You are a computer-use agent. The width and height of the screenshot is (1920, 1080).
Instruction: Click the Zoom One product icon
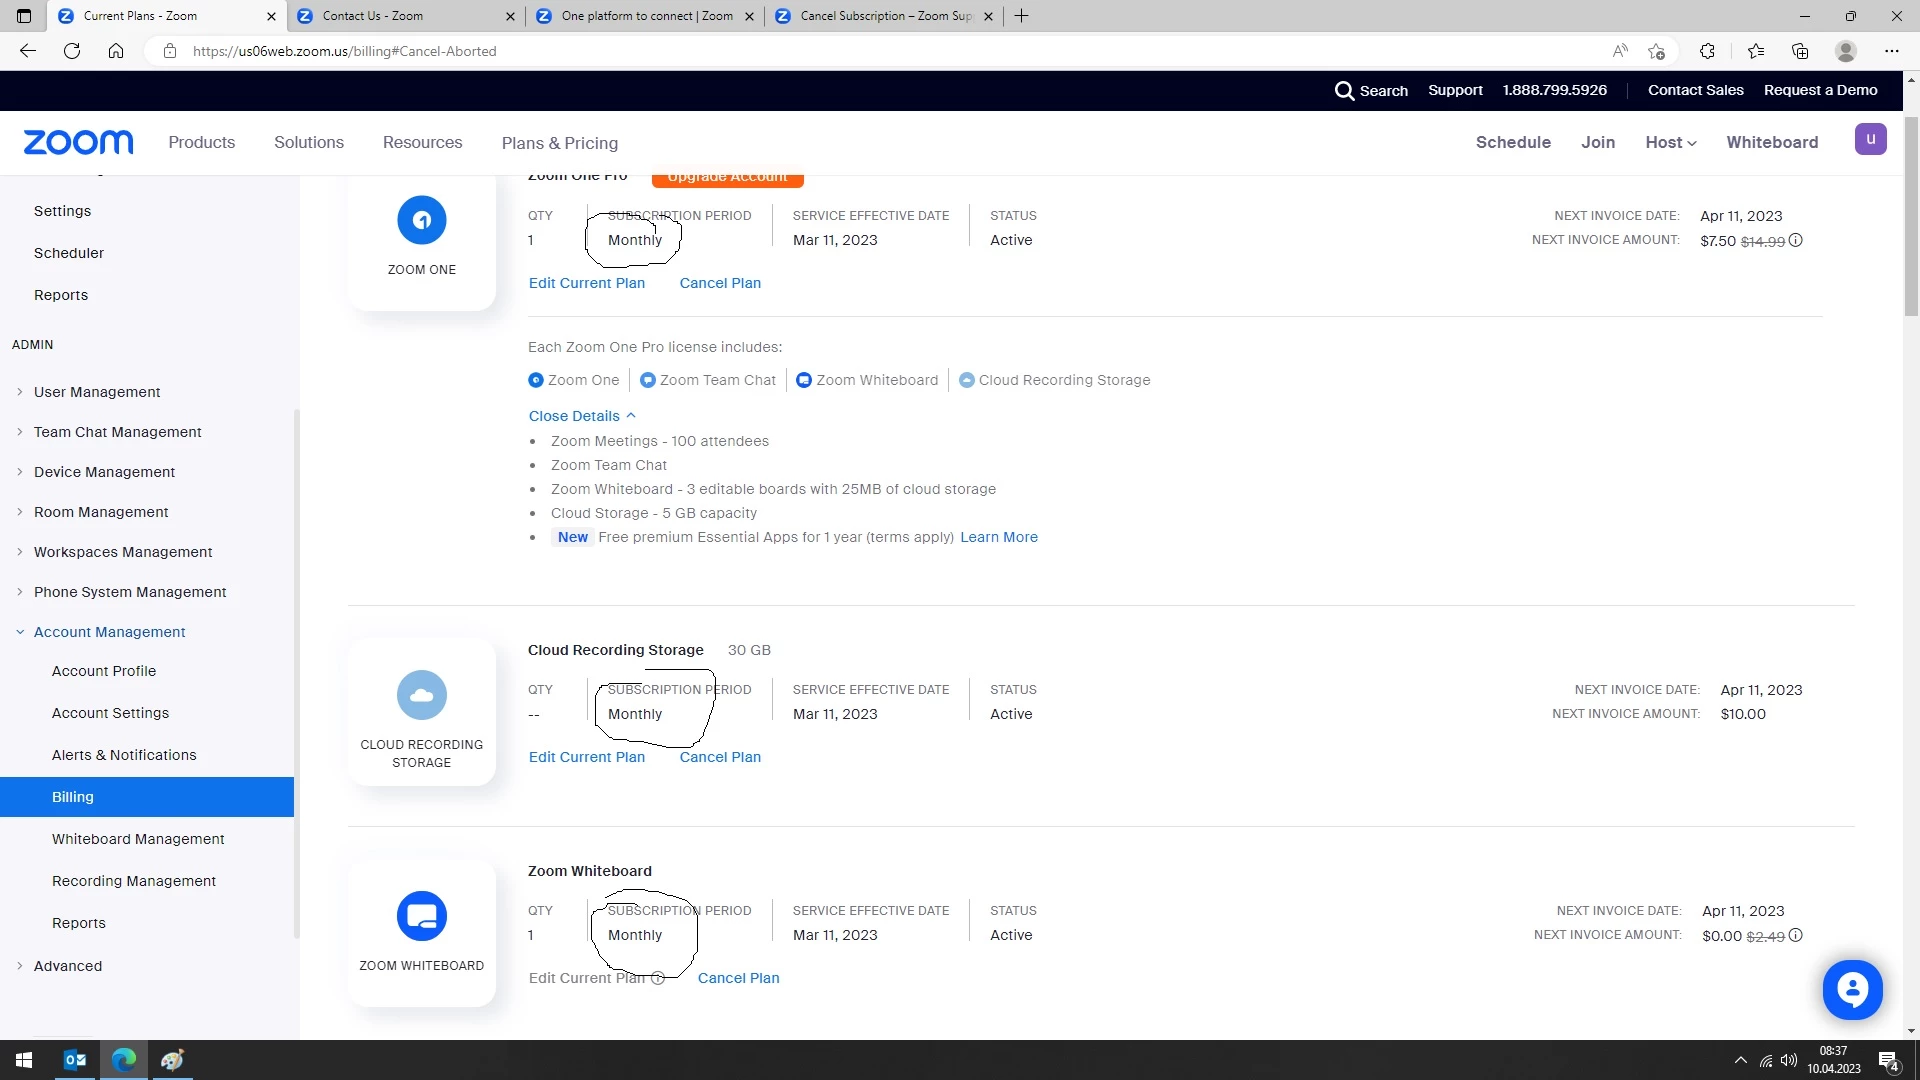point(422,220)
